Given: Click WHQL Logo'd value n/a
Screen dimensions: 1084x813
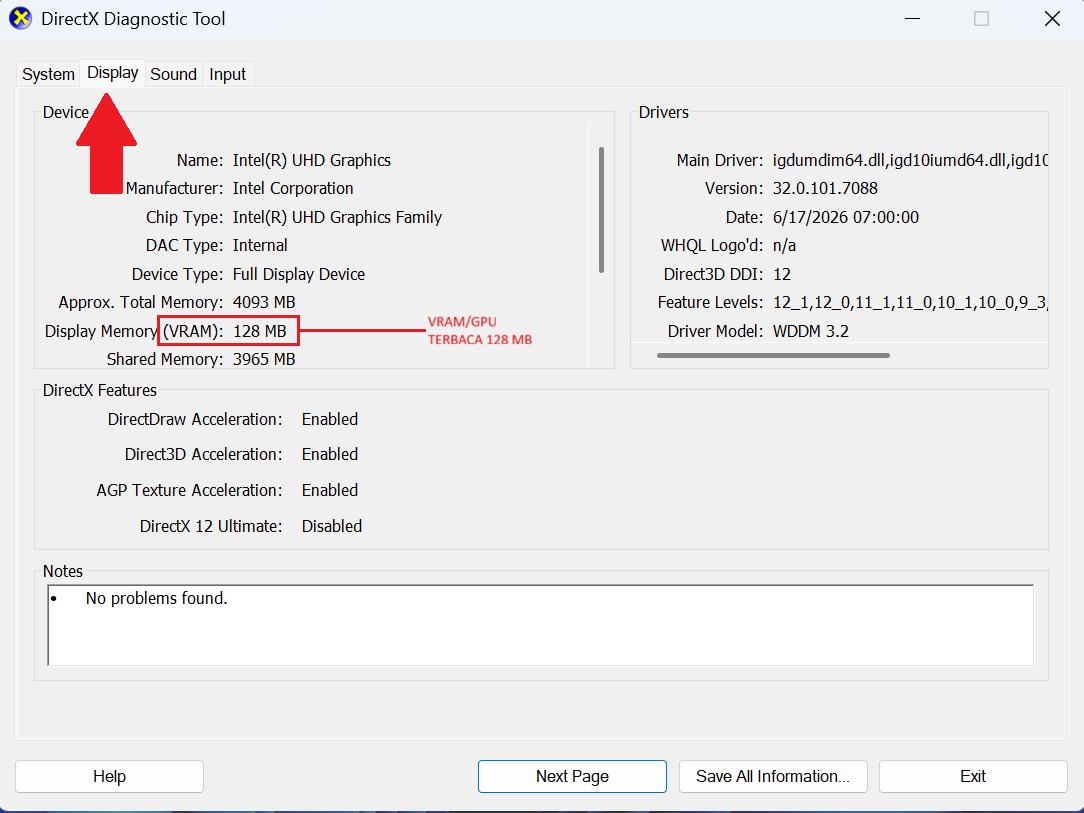Looking at the screenshot, I should pyautogui.click(x=784, y=245).
